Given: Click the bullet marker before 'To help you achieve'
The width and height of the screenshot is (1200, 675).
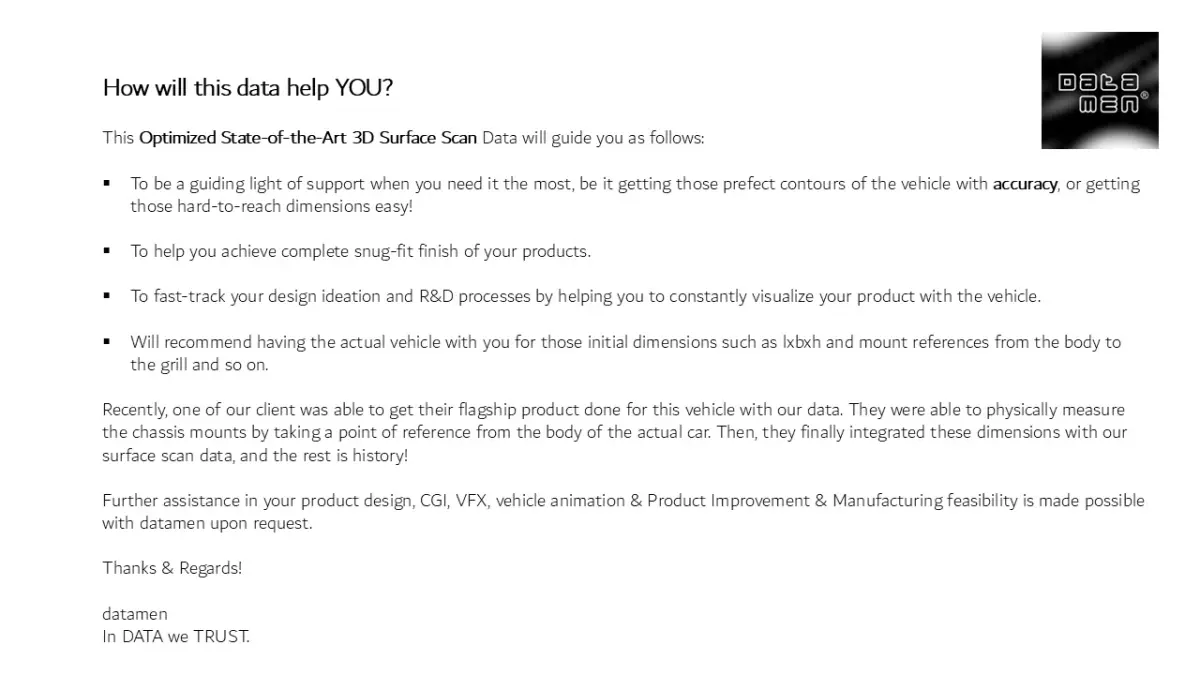Looking at the screenshot, I should click(x=107, y=251).
